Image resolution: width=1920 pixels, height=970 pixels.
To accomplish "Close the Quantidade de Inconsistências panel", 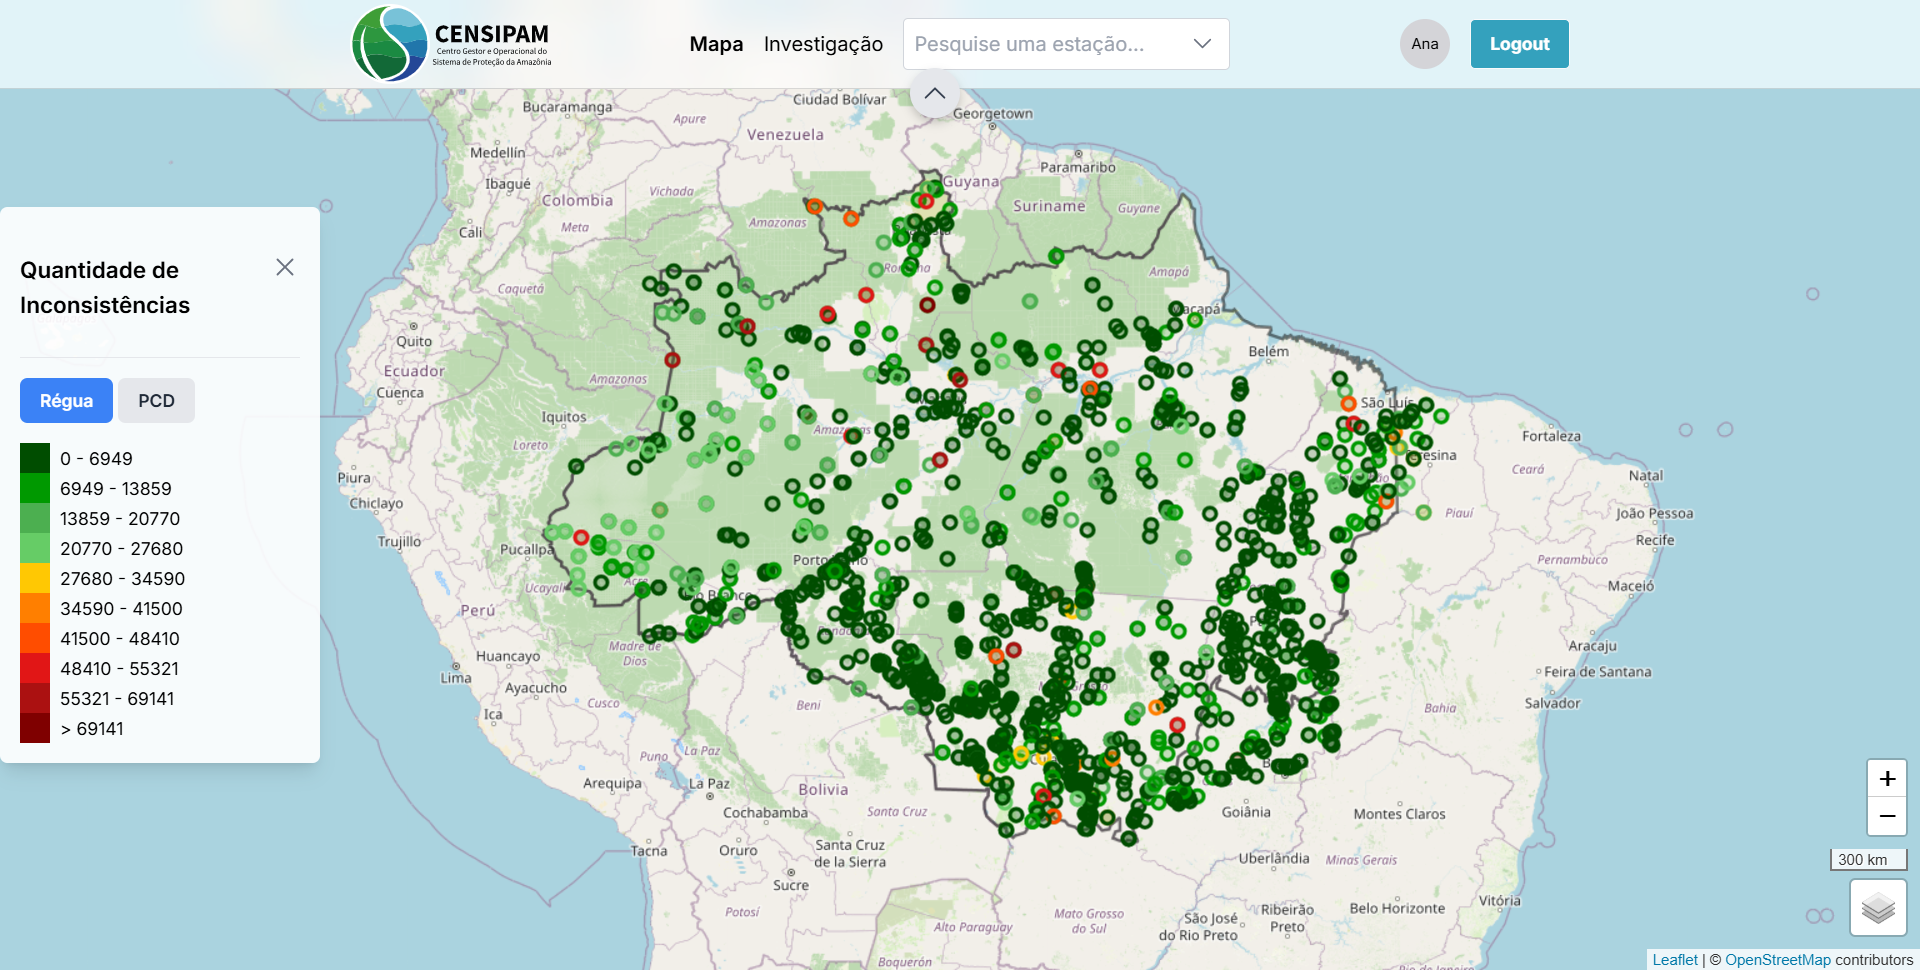I will click(285, 267).
